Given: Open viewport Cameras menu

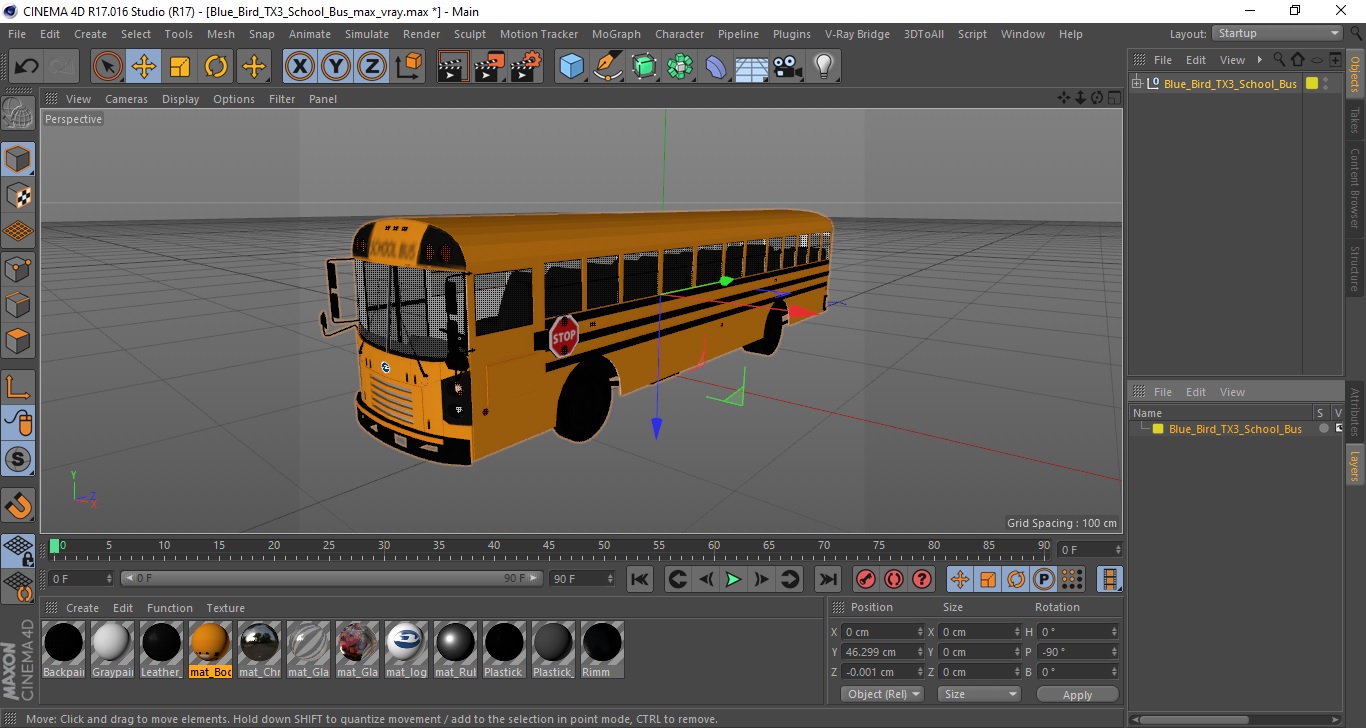Looking at the screenshot, I should 126,99.
